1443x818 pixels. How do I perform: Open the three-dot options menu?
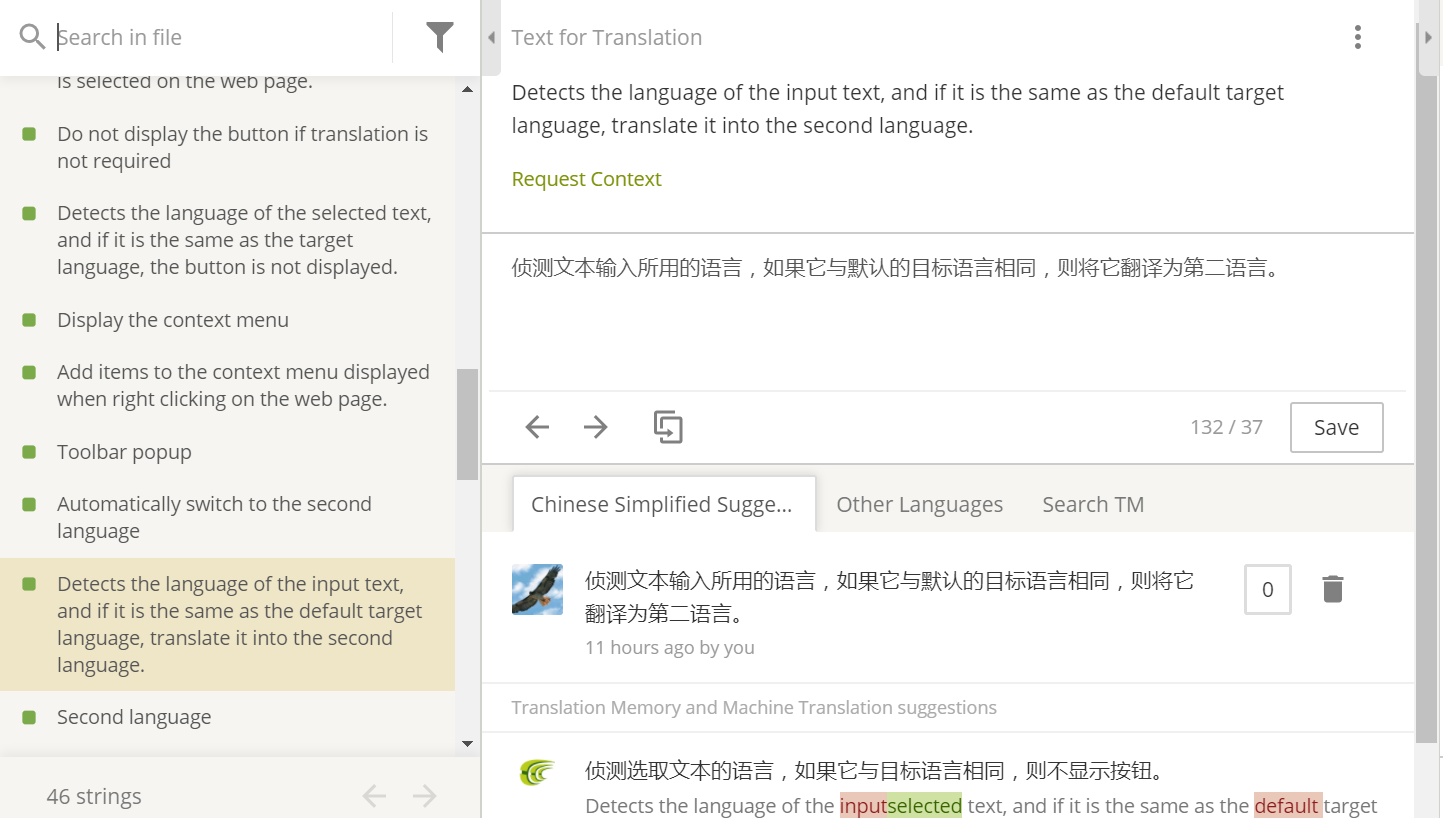pyautogui.click(x=1357, y=38)
